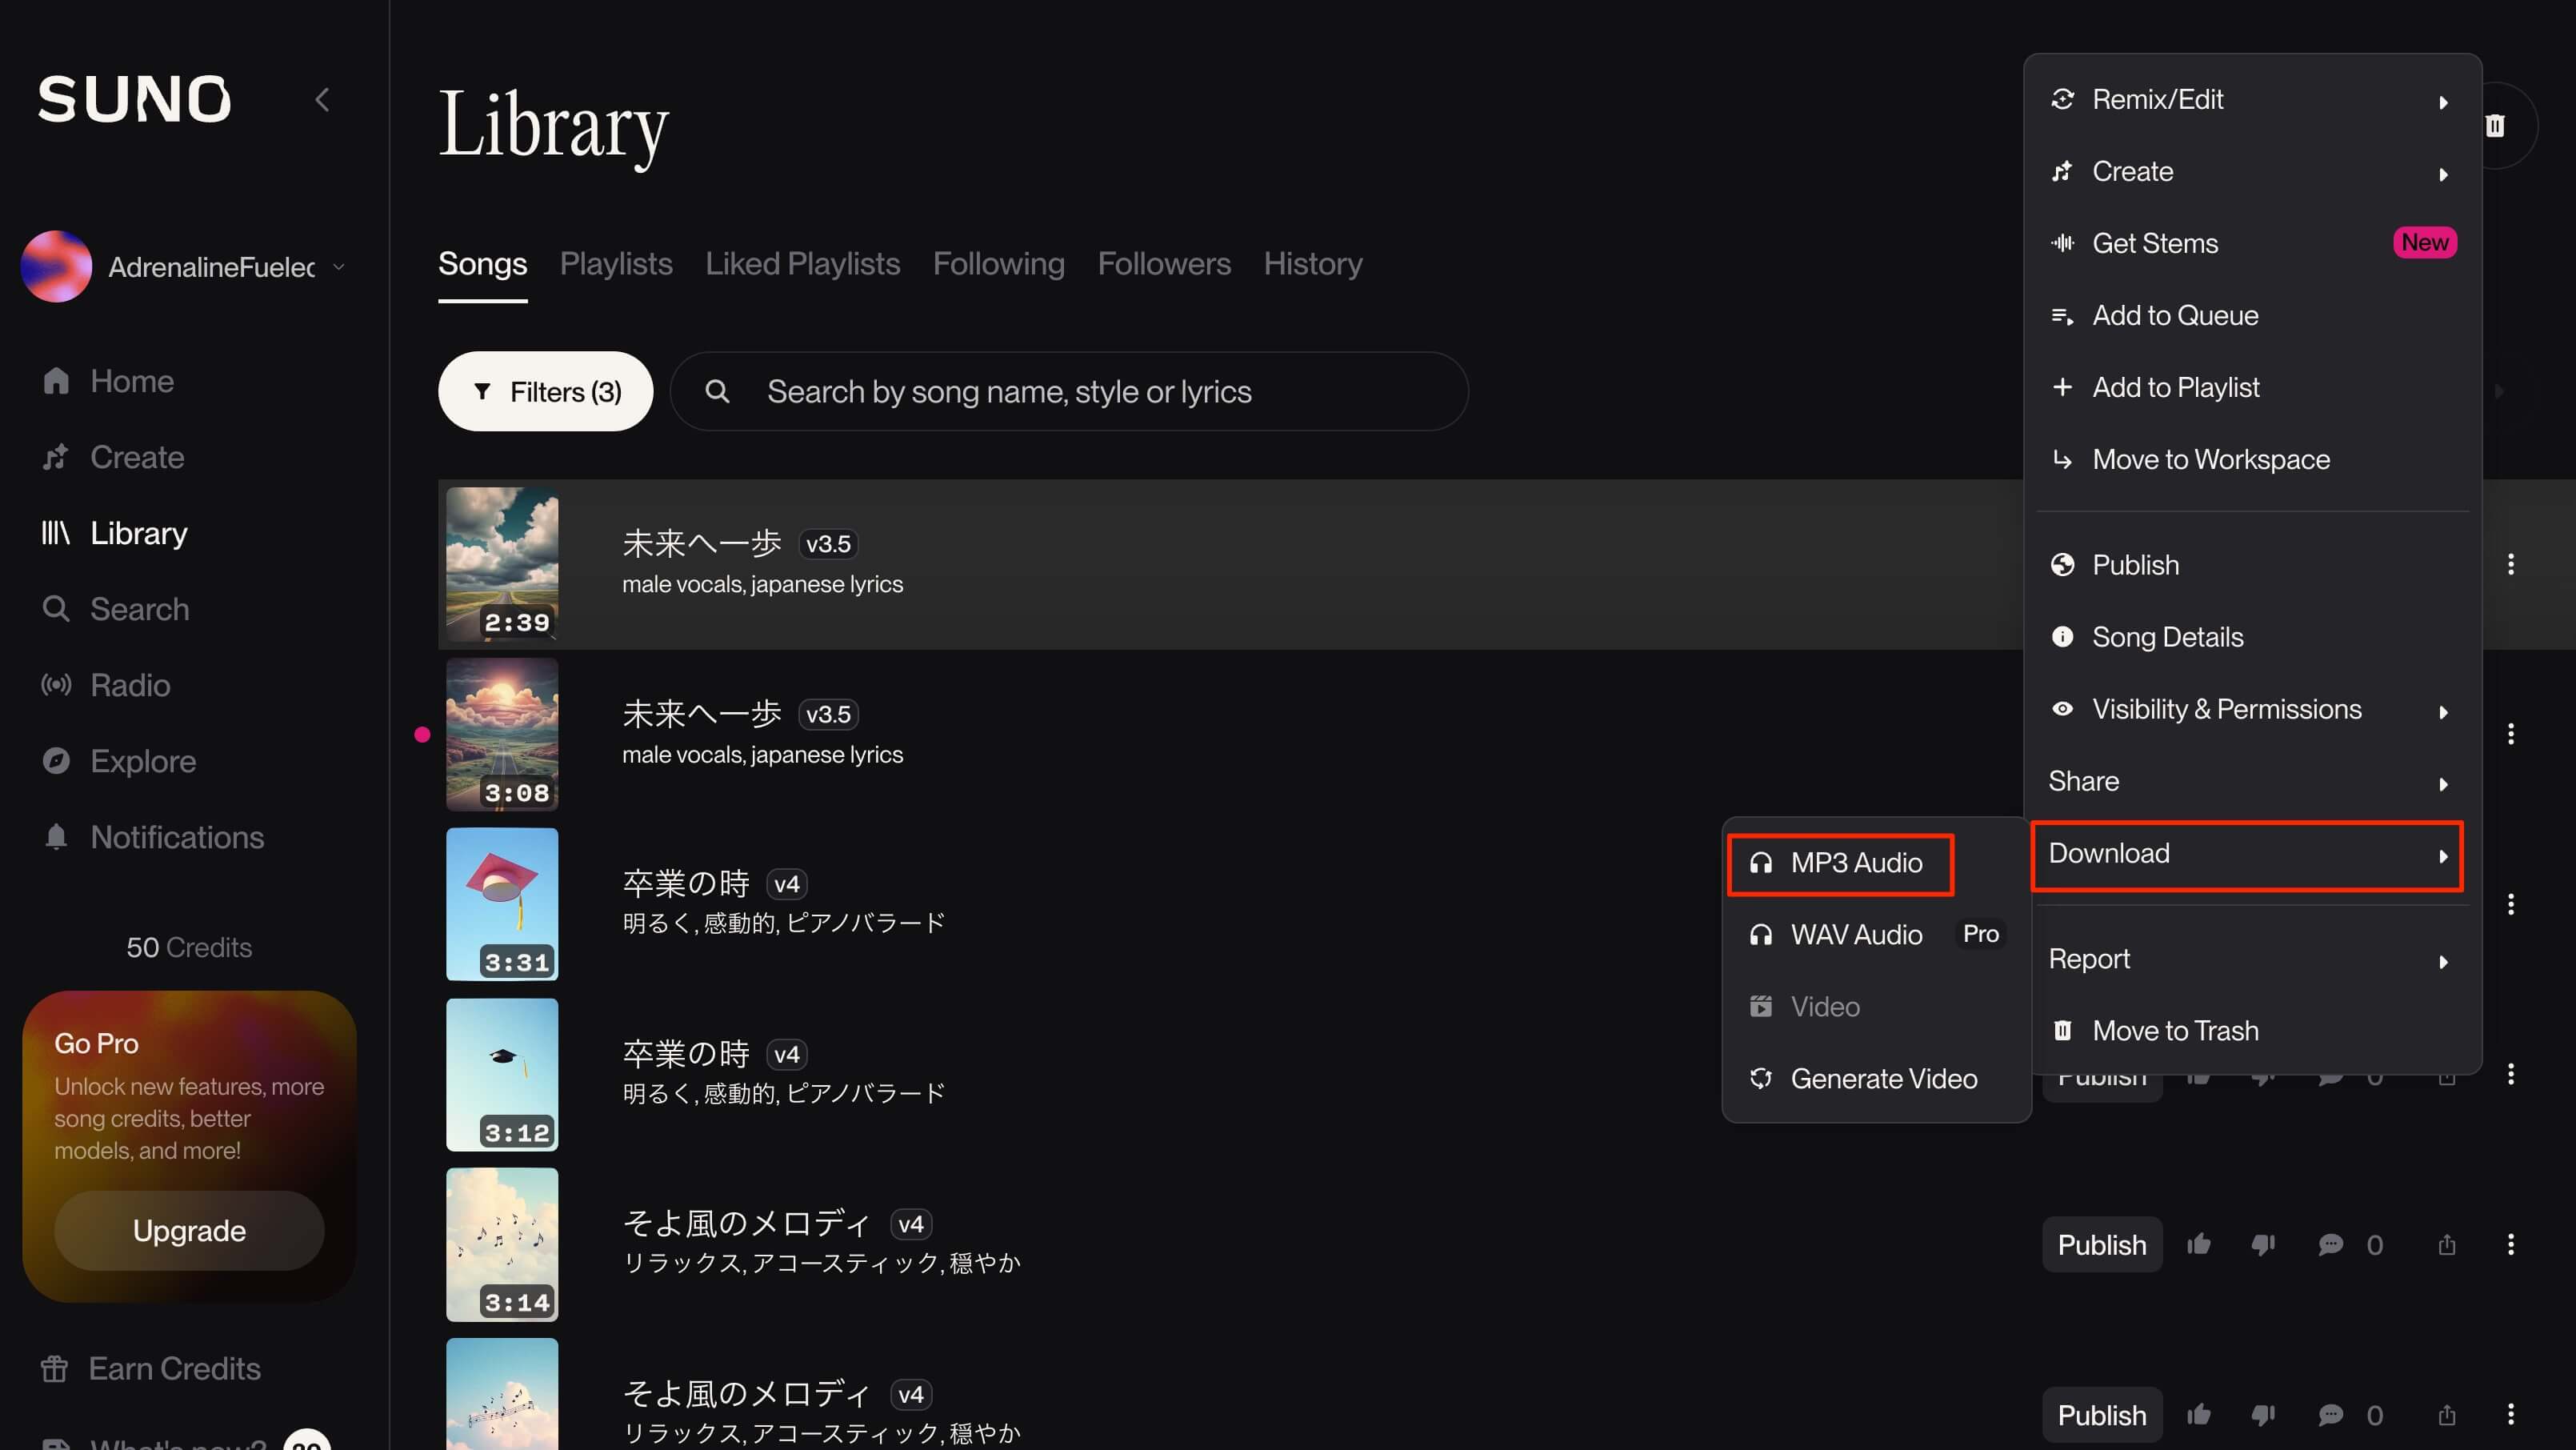This screenshot has height=1450, width=2576.
Task: Like そよ風のメロディ with the thumbs-up
Action: (2199, 1244)
